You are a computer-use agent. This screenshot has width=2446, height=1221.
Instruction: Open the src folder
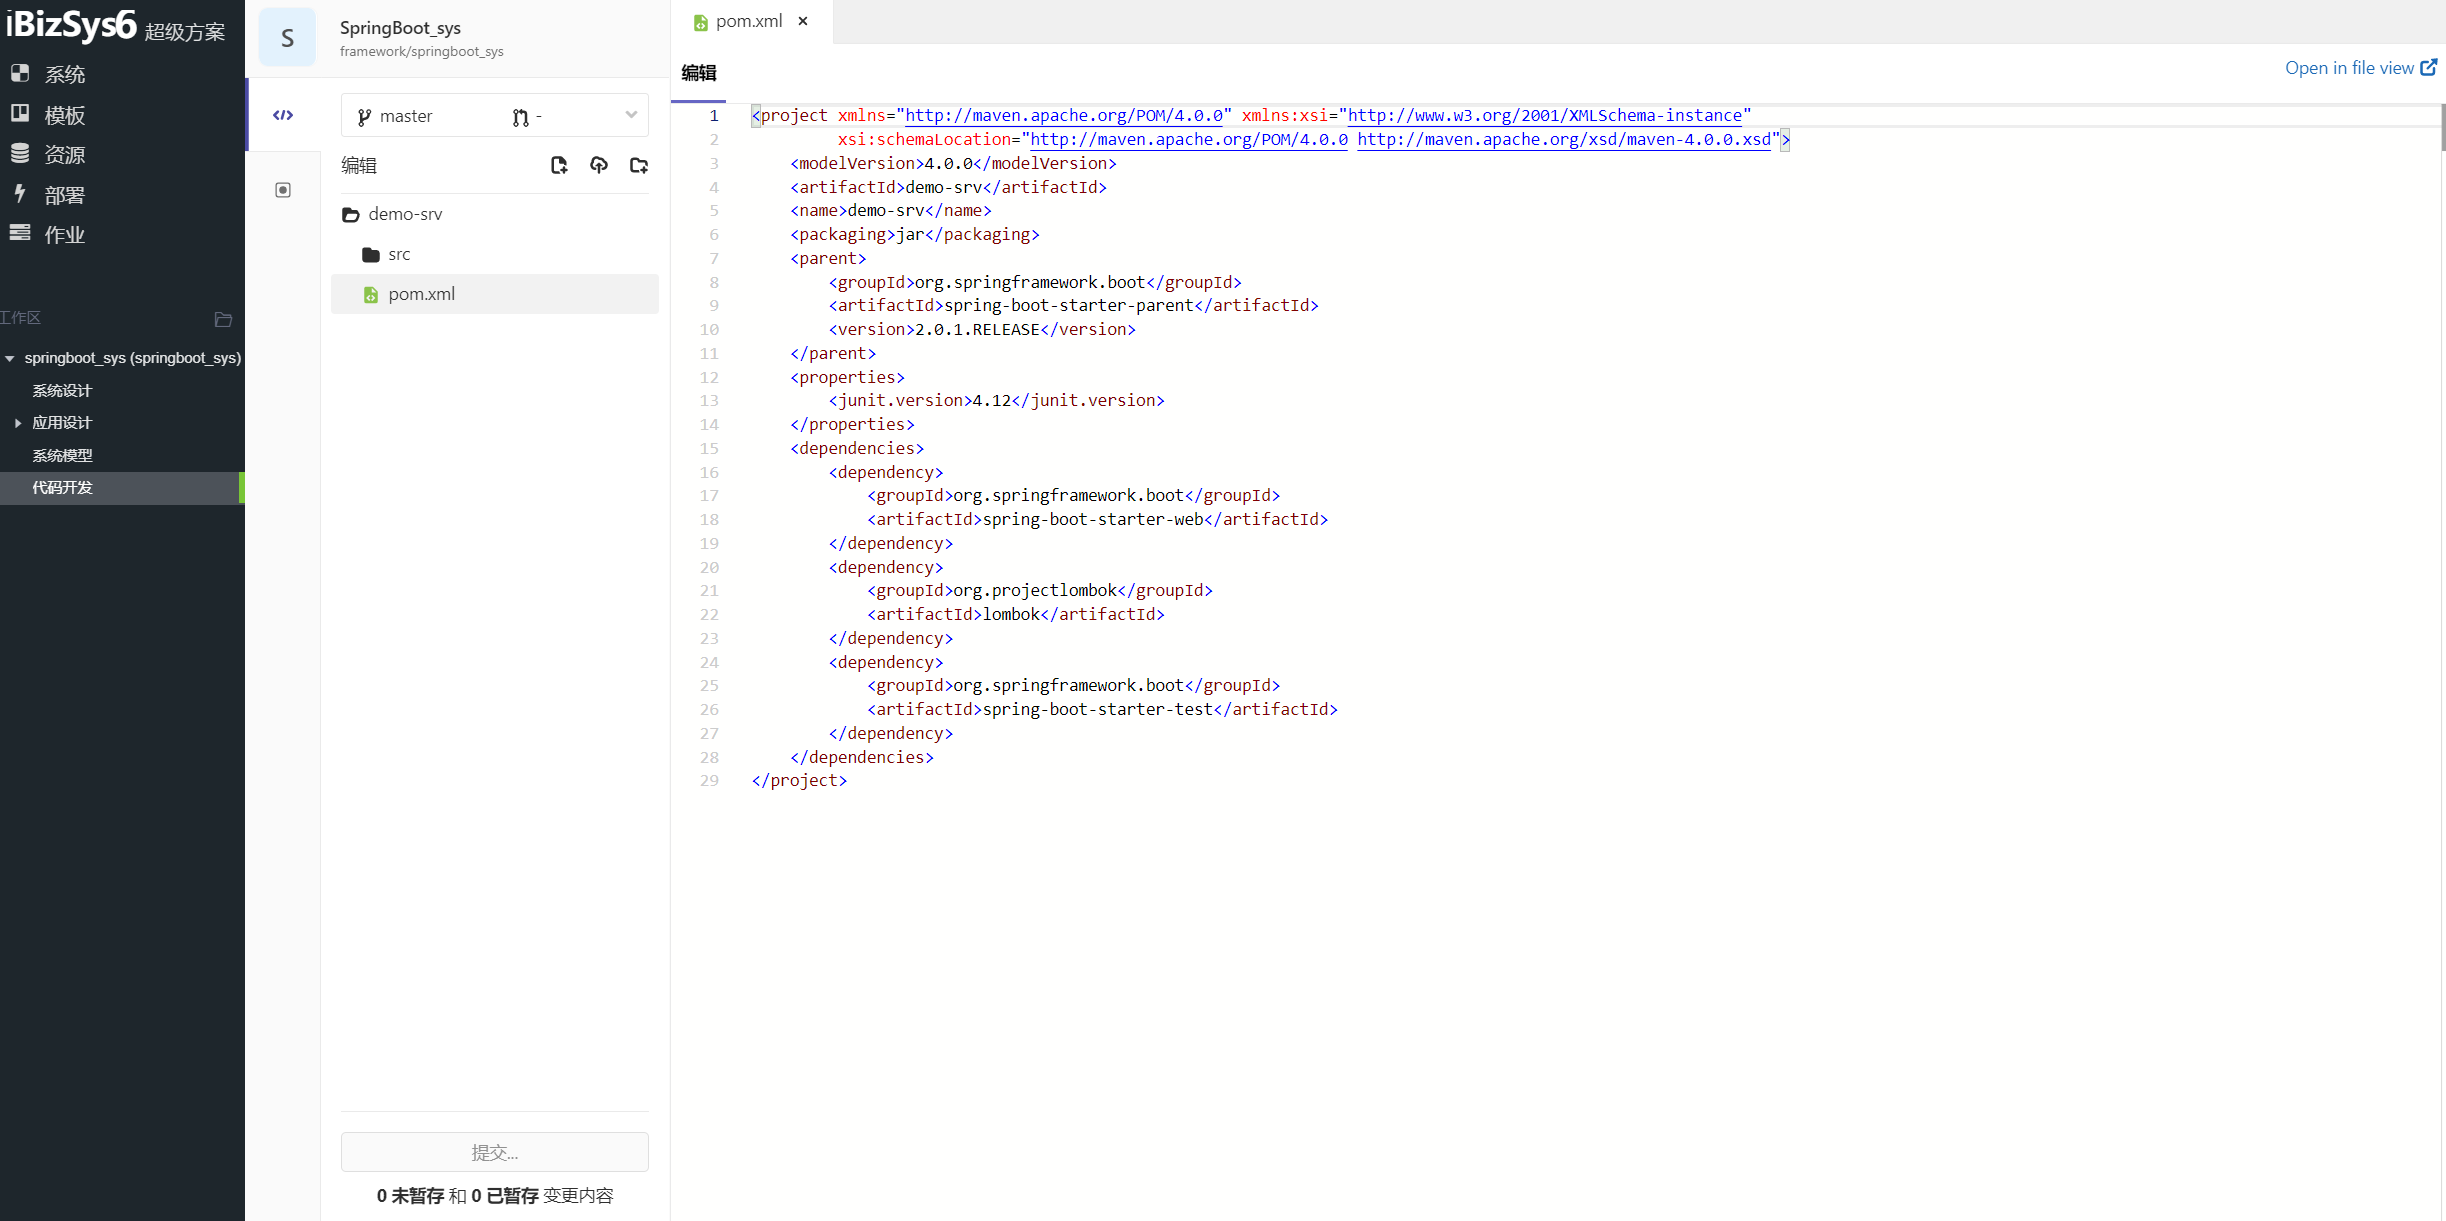[399, 254]
